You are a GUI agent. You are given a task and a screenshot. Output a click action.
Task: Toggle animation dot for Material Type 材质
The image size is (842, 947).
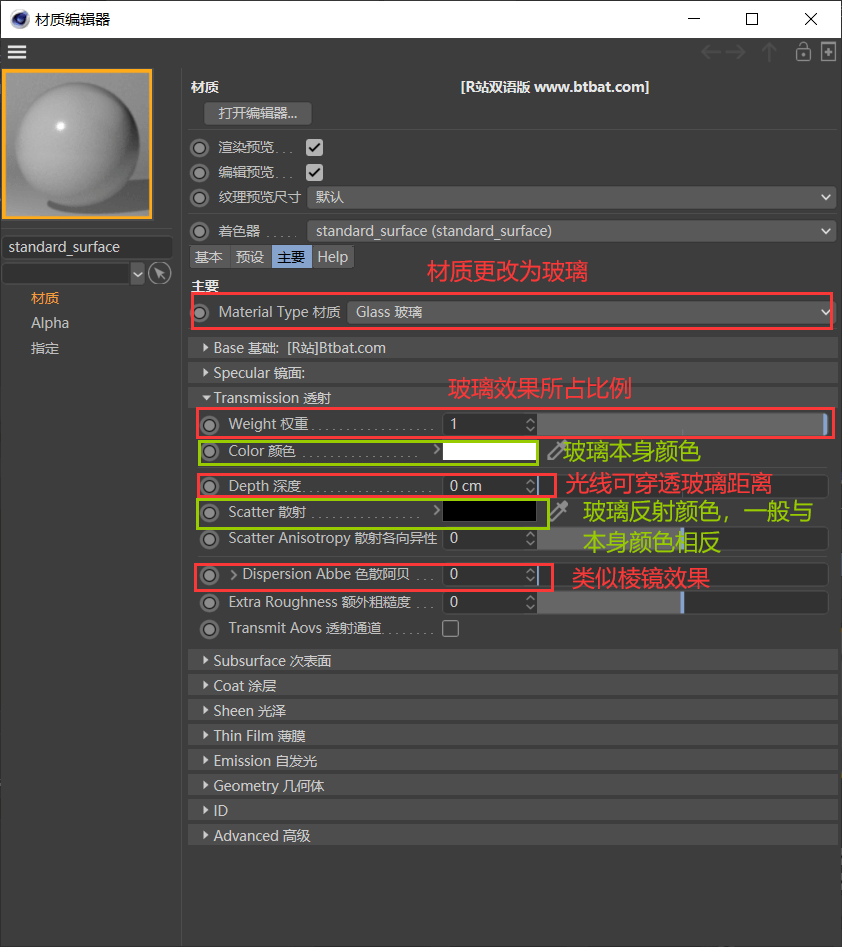click(200, 312)
